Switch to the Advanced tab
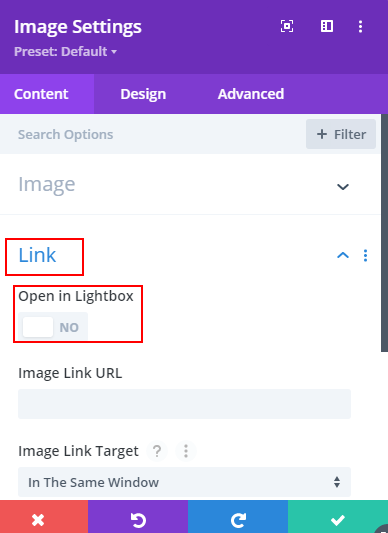 (251, 94)
